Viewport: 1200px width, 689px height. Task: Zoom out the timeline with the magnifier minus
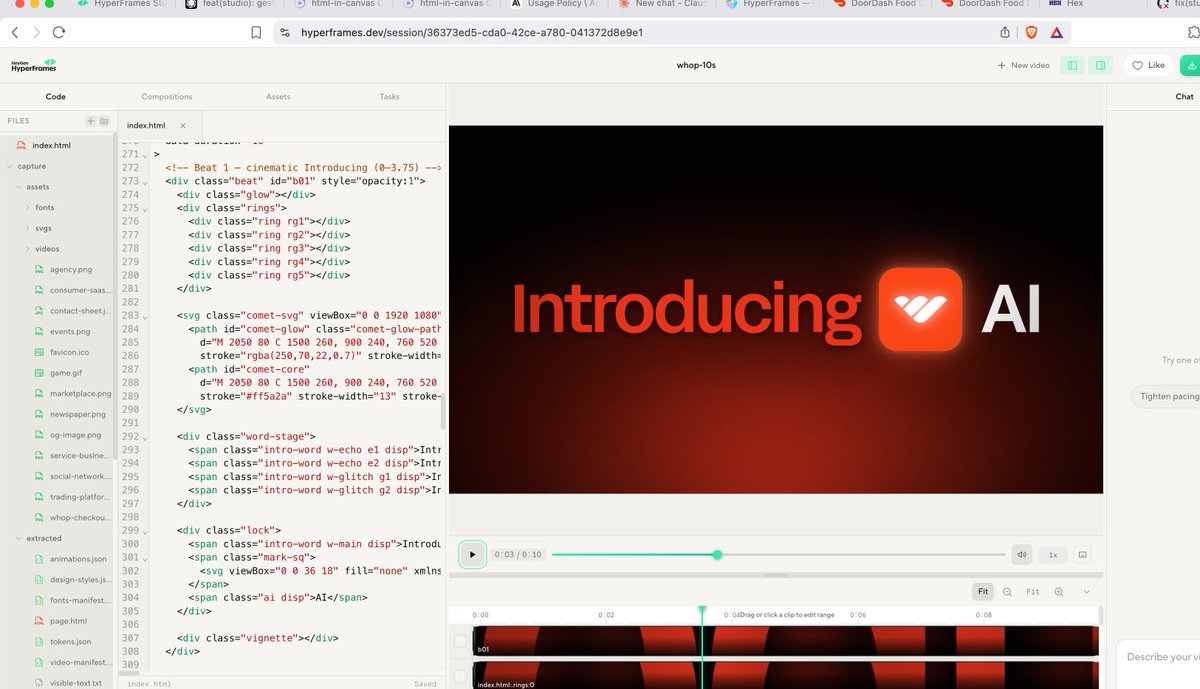1007,592
